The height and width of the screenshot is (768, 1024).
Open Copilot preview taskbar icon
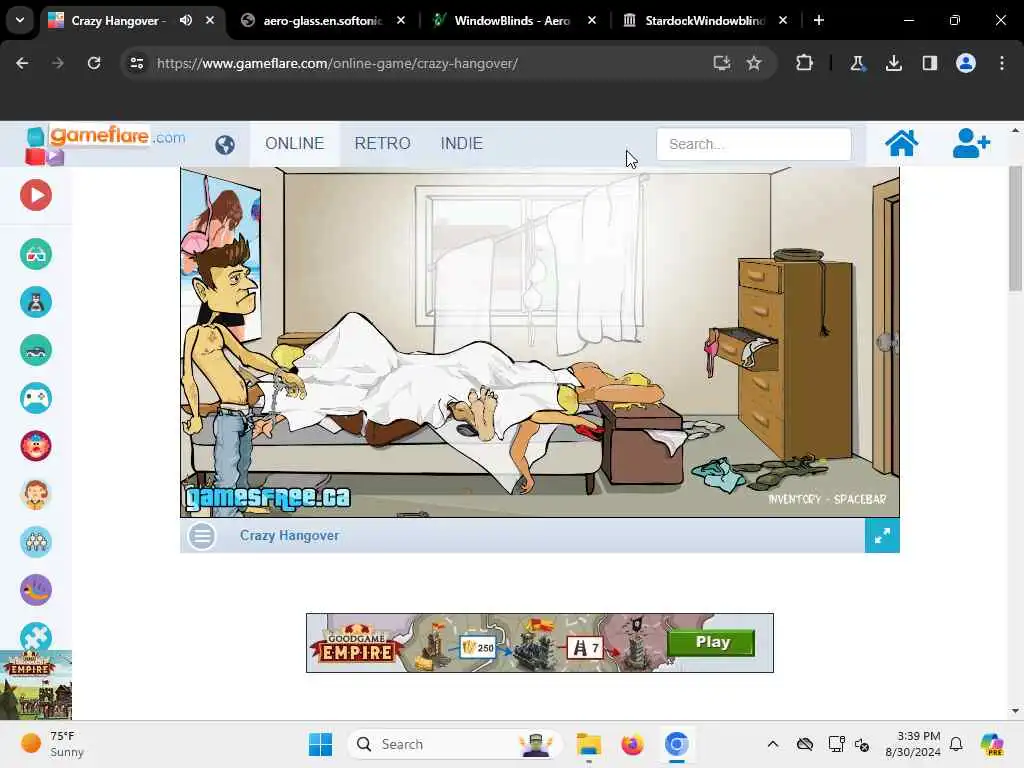click(992, 744)
